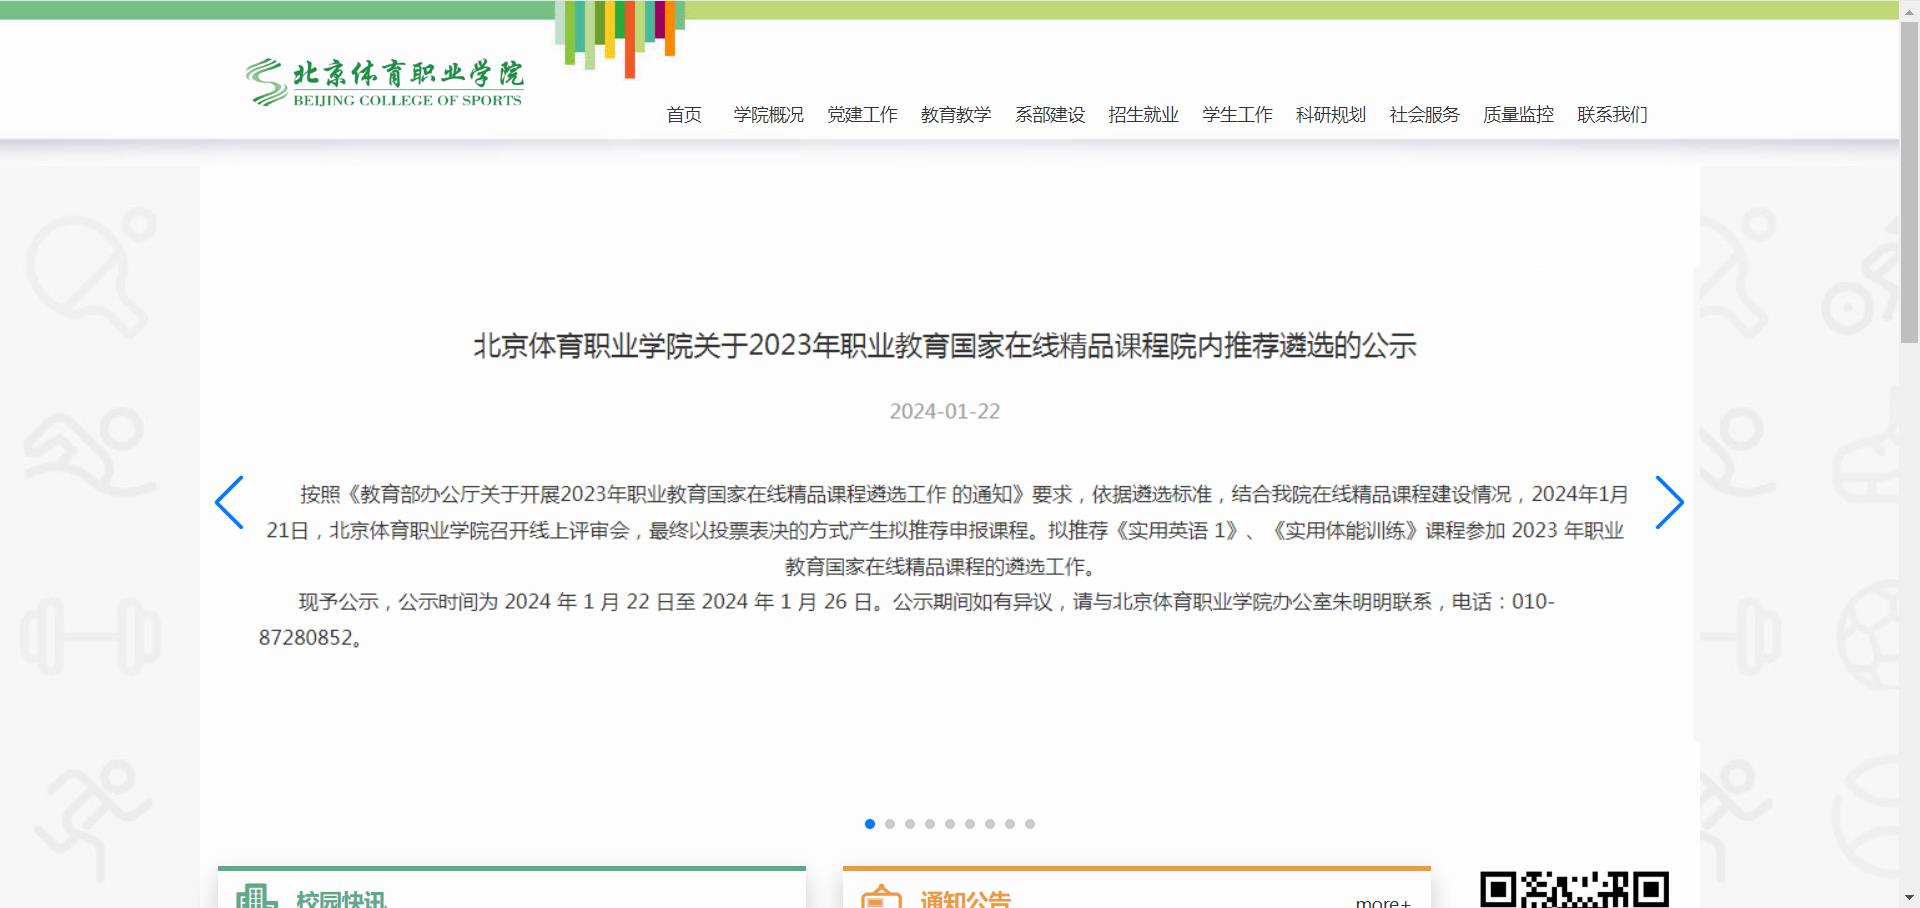Click the 通知公告 megaphone icon
The width and height of the screenshot is (1920, 908).
pos(880,897)
